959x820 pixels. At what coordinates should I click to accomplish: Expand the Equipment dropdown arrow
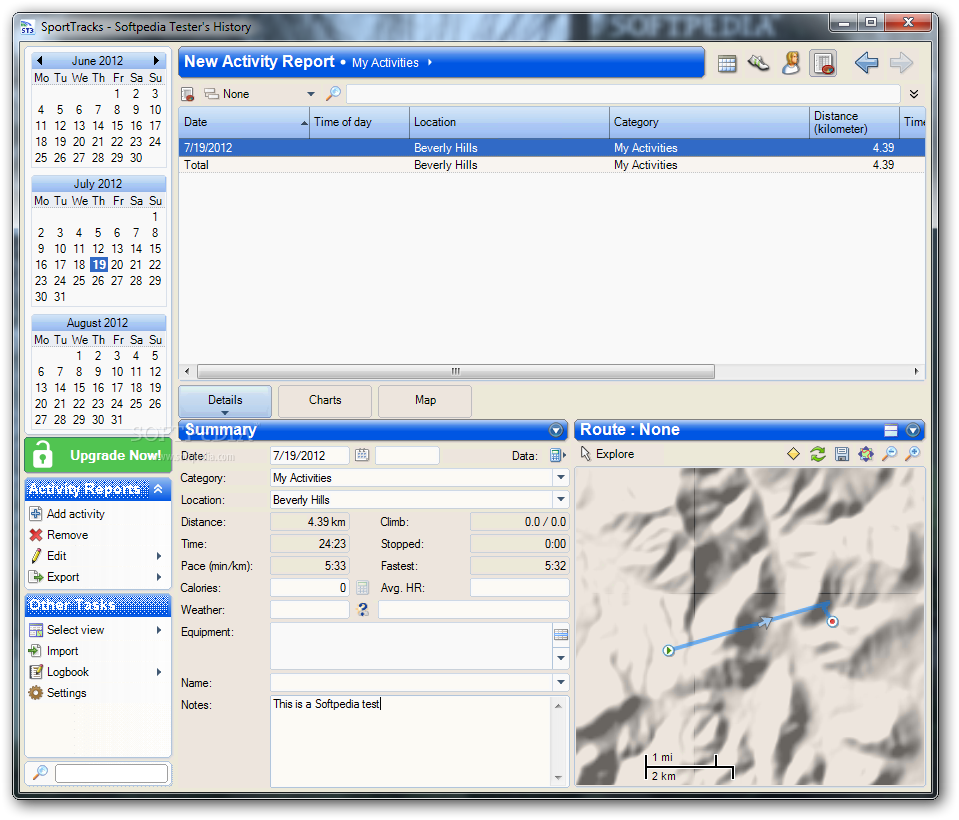pos(561,658)
